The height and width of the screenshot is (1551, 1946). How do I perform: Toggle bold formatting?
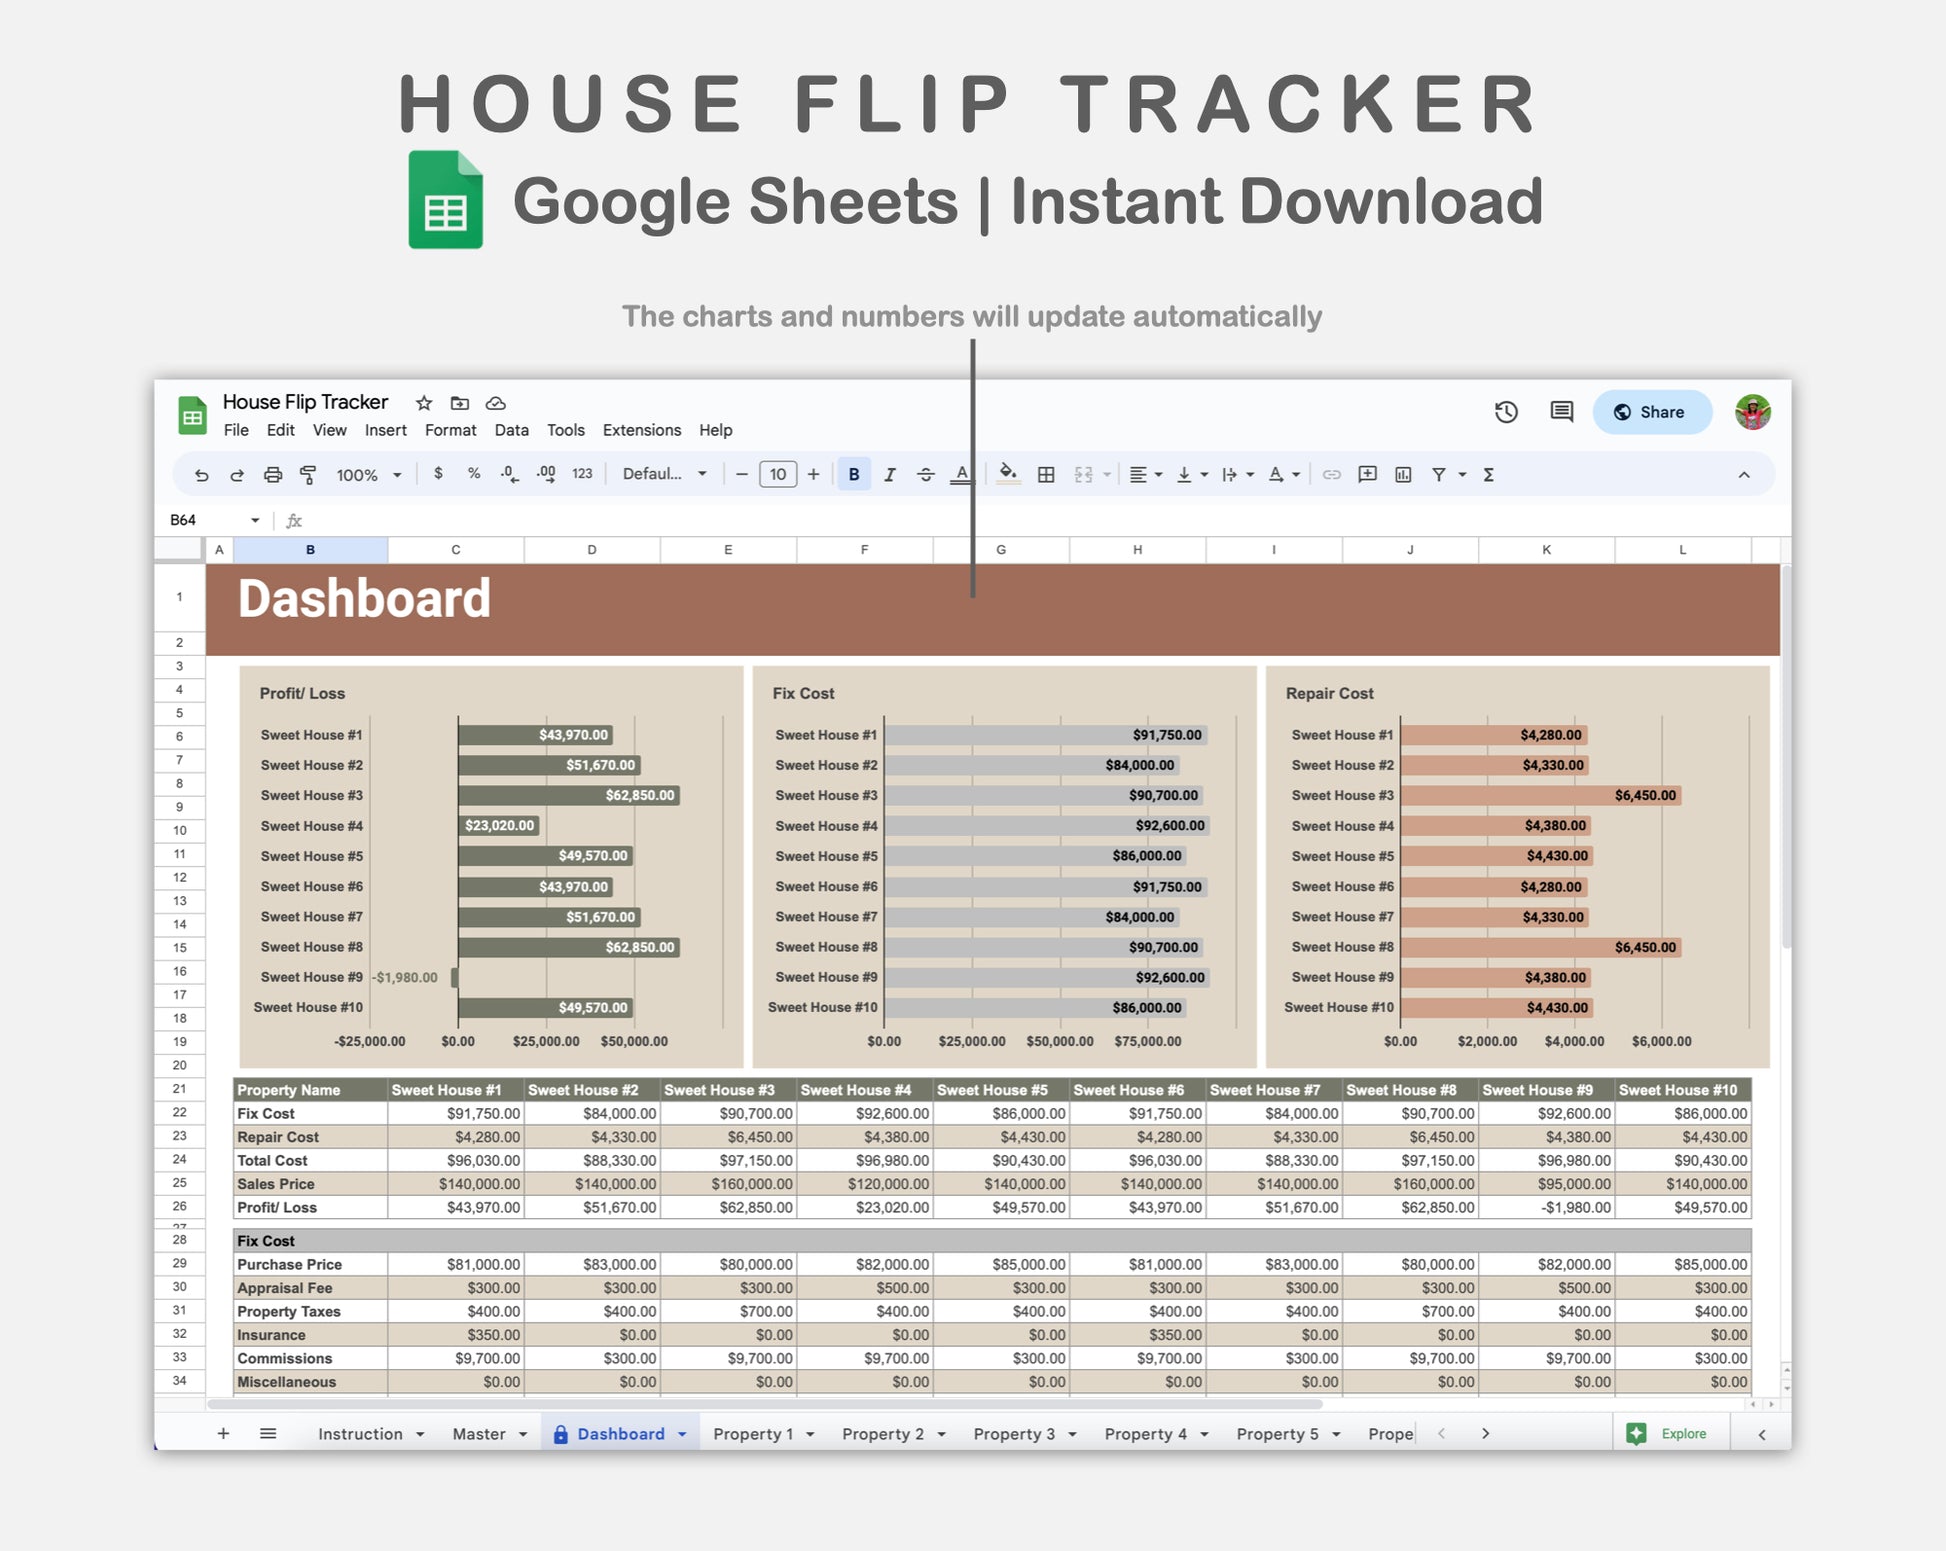click(854, 475)
